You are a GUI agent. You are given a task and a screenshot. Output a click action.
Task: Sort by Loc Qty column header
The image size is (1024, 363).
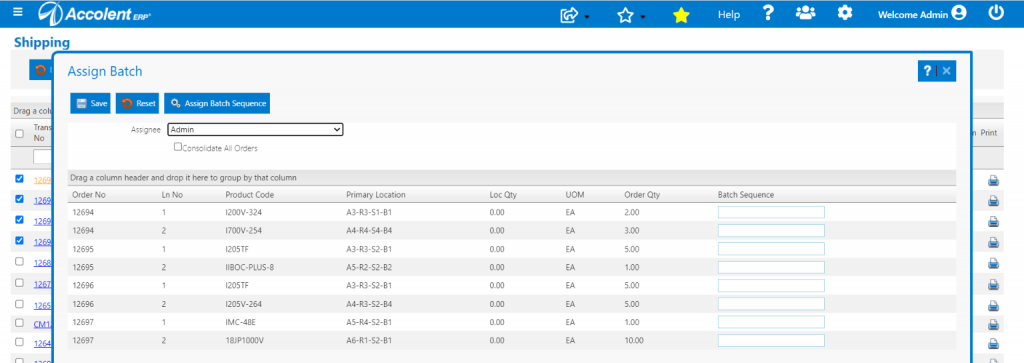504,195
